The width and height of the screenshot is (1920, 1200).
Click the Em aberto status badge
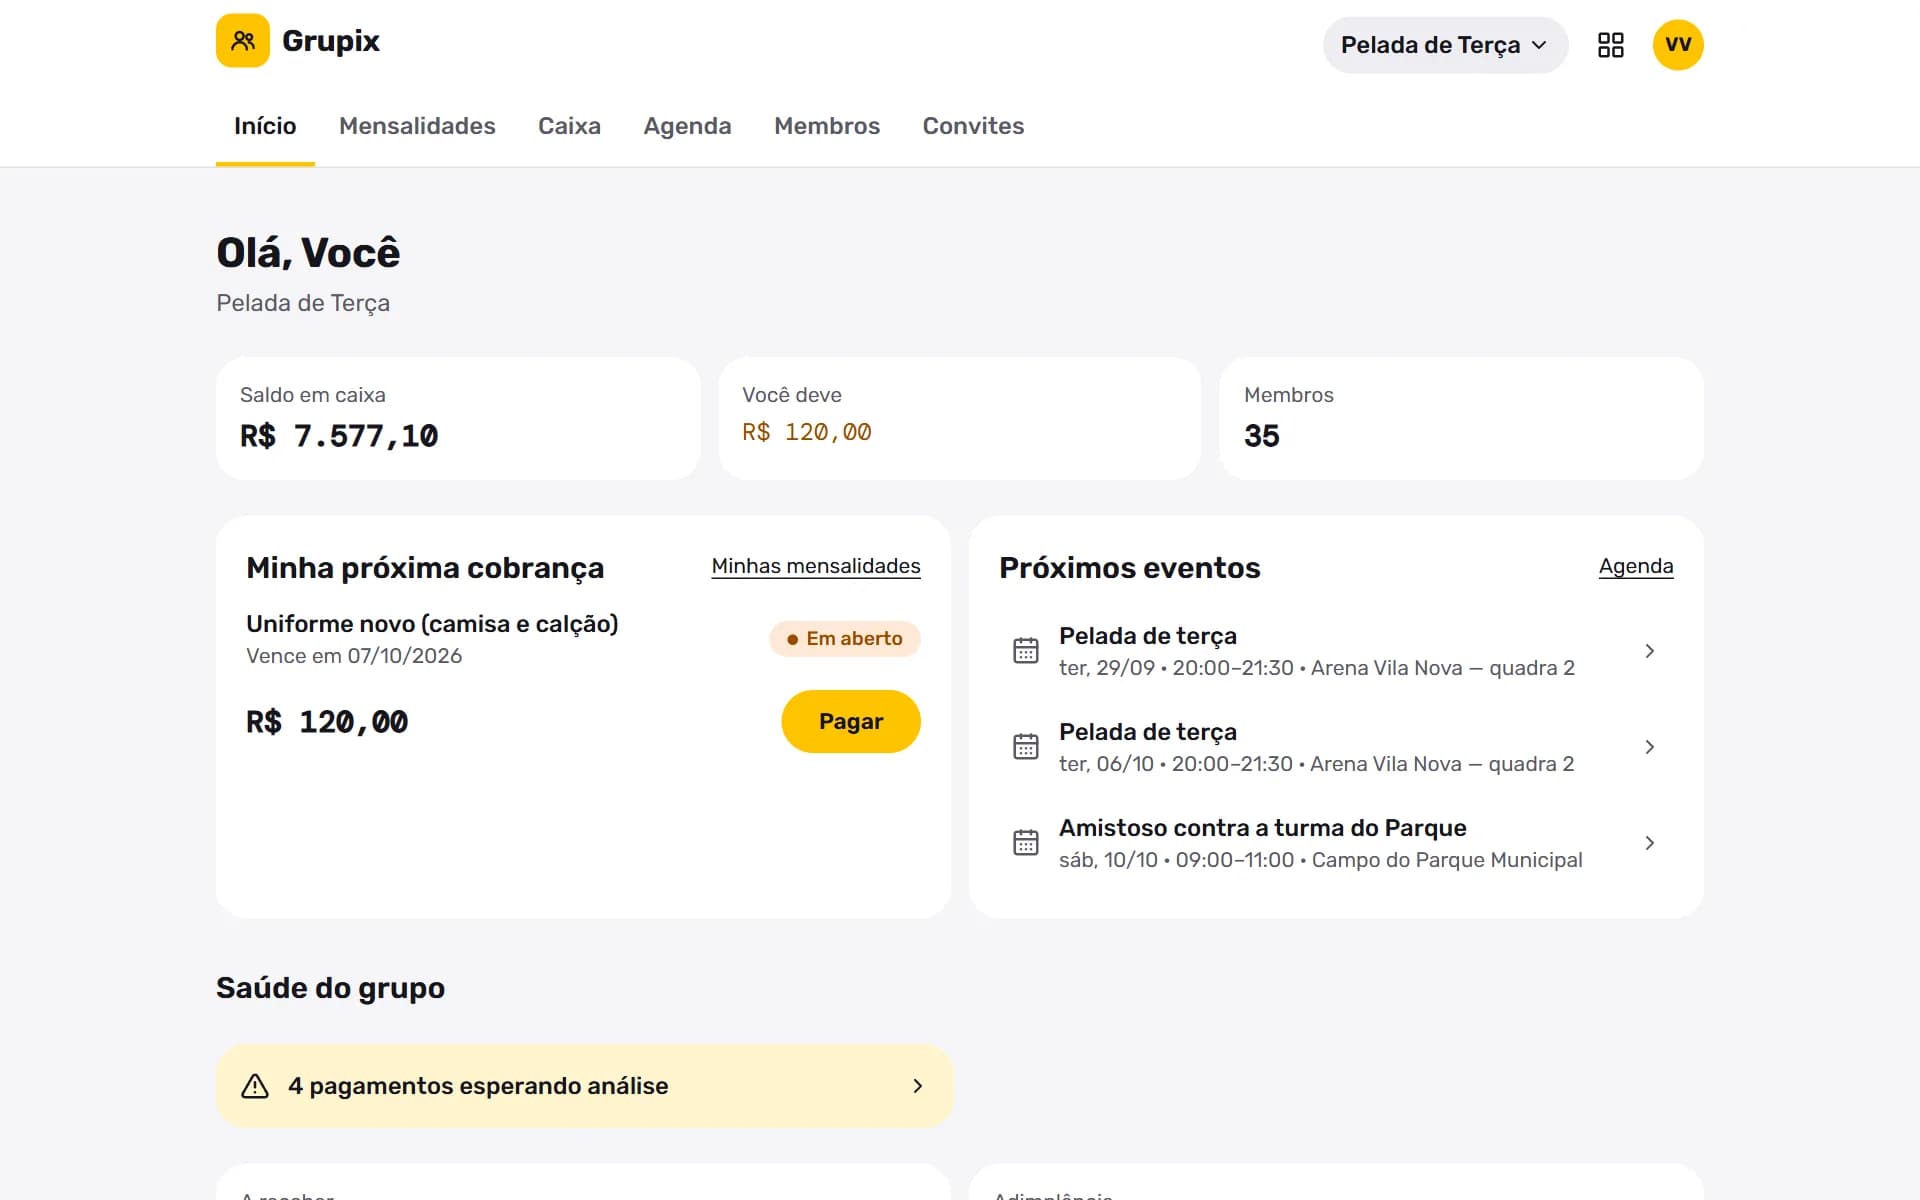click(845, 638)
